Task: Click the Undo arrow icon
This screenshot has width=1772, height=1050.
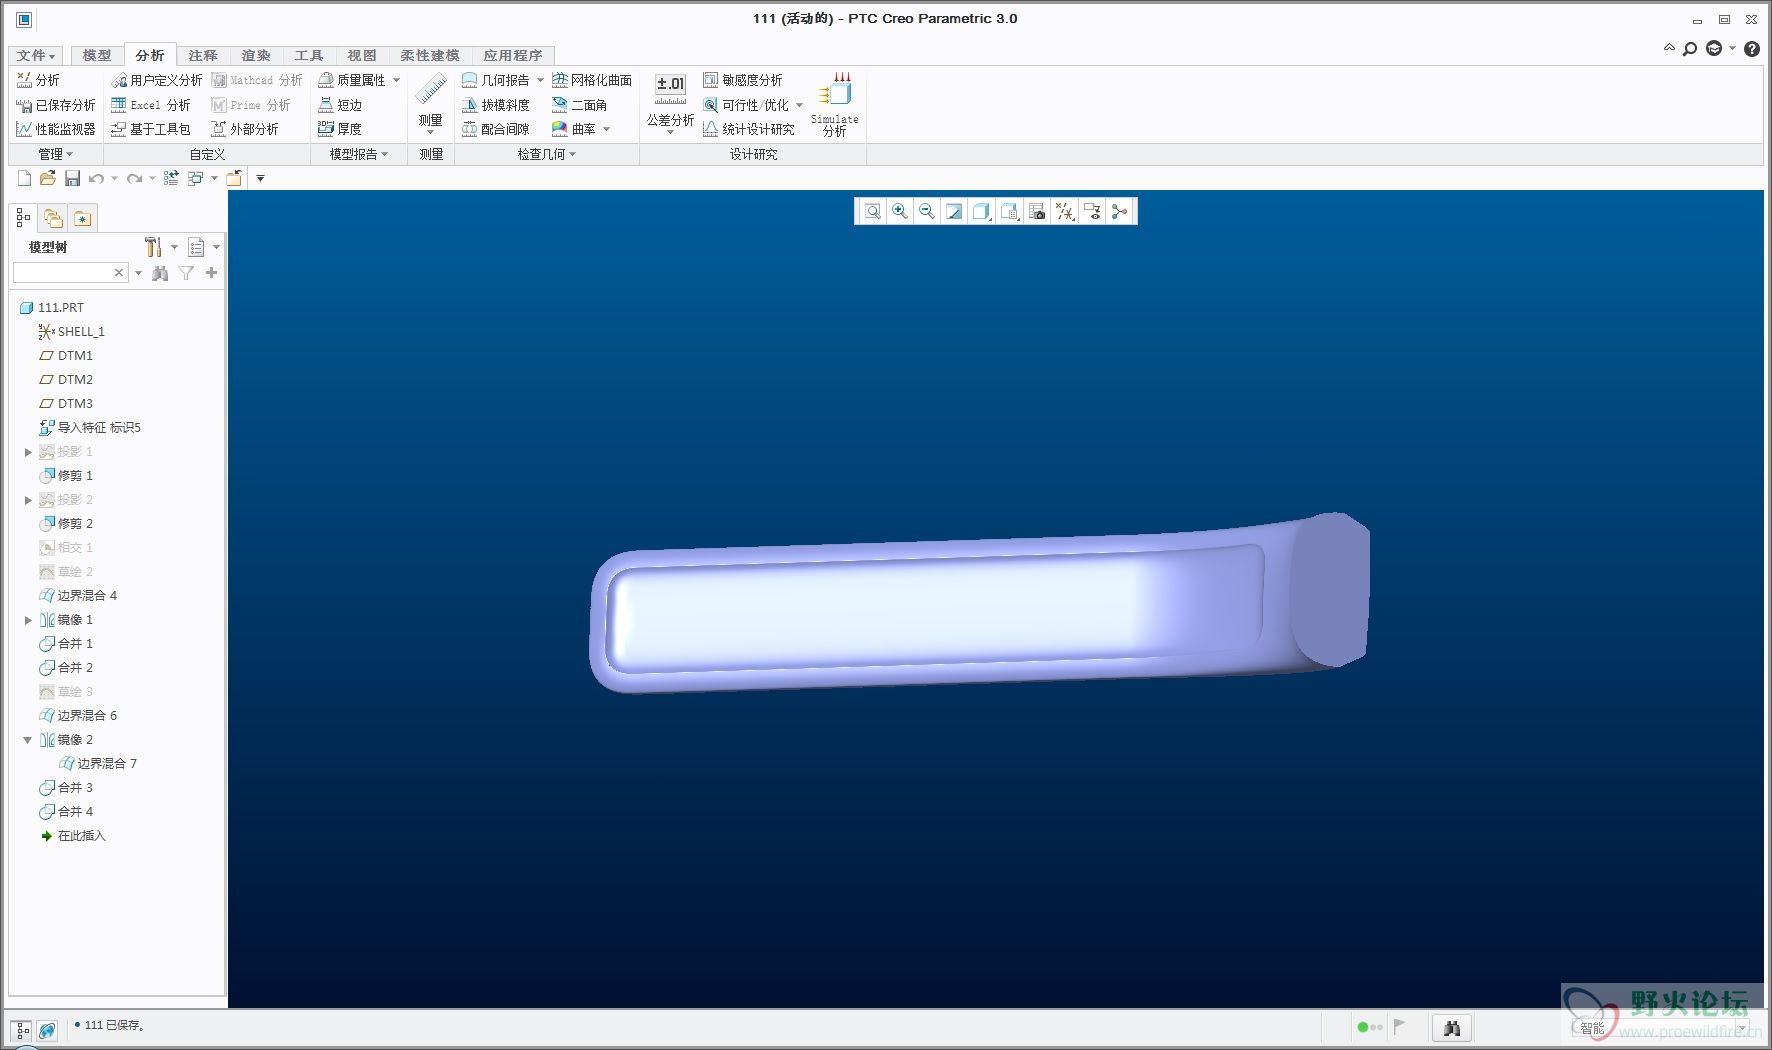Action: point(96,178)
